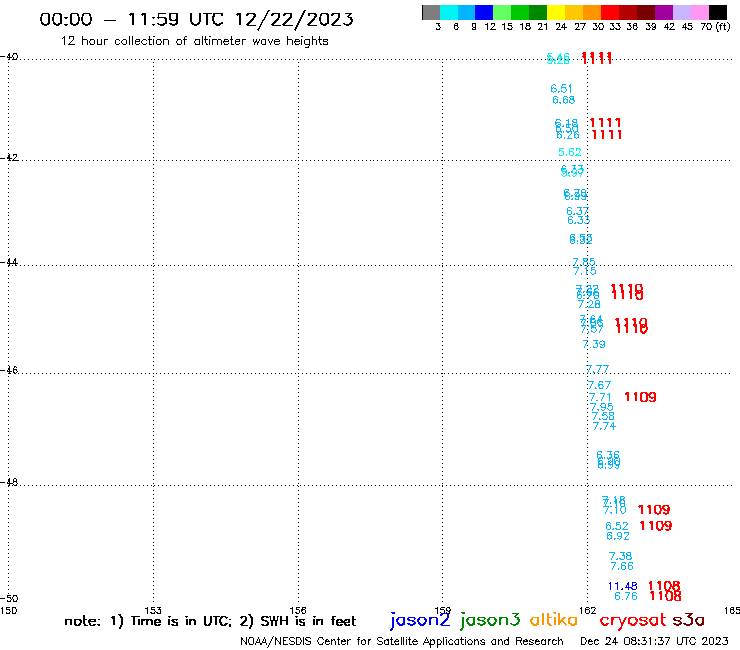Click the wave height value 7.28
The image size is (740, 650).
pos(589,304)
